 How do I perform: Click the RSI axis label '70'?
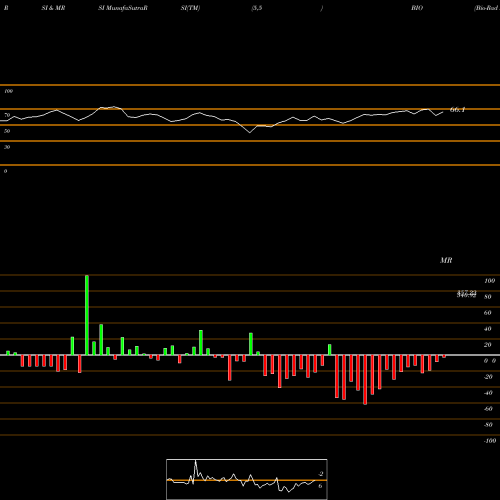(x=7, y=115)
